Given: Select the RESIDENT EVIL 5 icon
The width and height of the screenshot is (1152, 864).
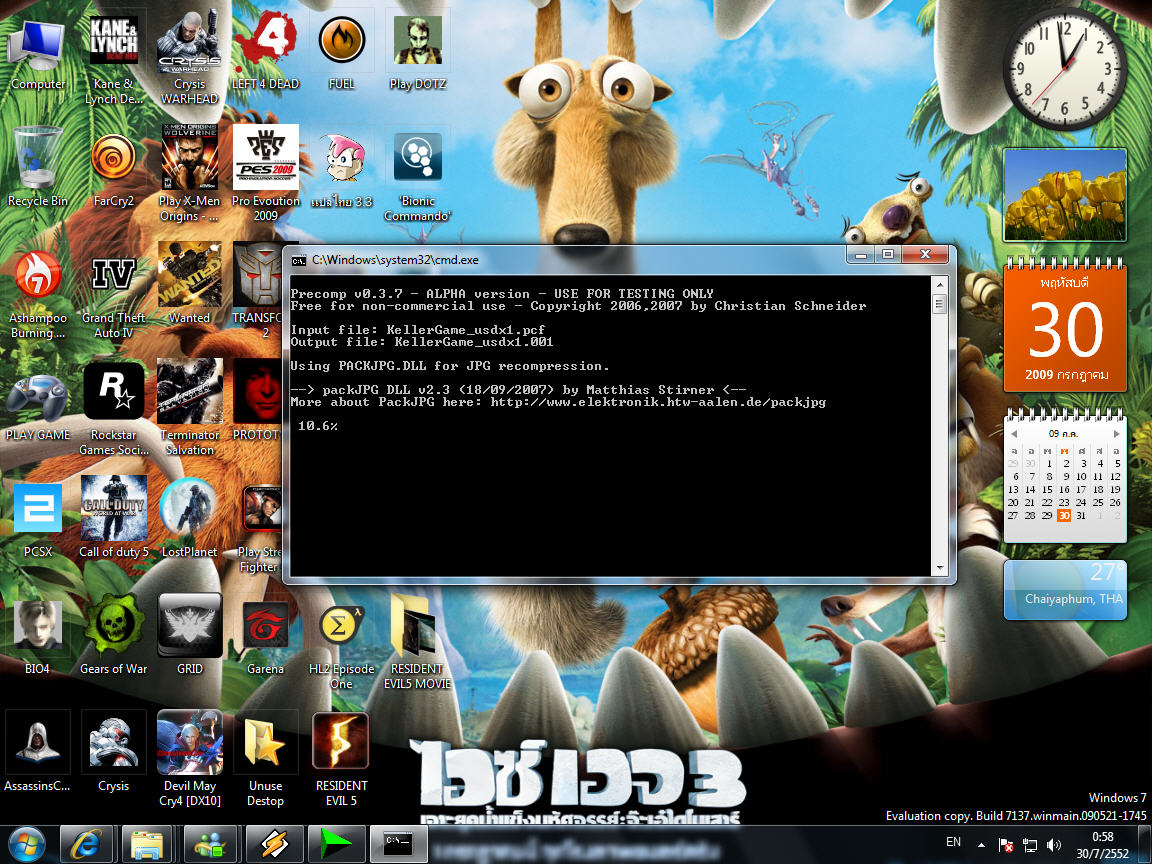Looking at the screenshot, I should tap(342, 760).
